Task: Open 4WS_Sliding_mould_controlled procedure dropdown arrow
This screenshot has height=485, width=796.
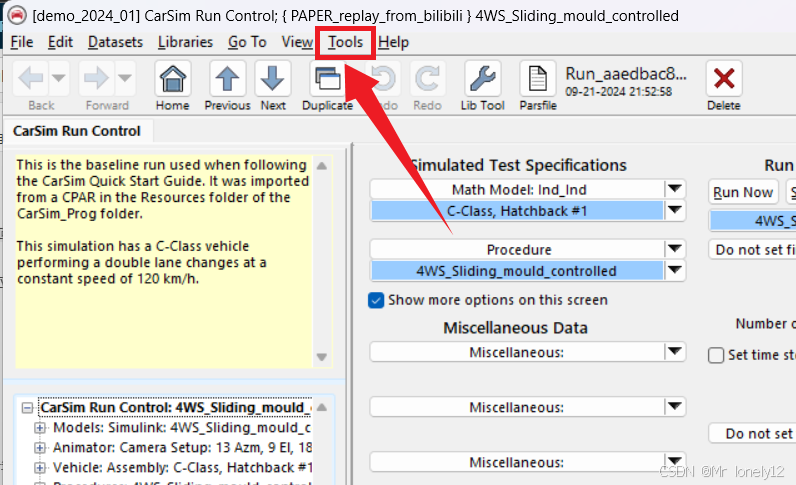Action: 675,270
